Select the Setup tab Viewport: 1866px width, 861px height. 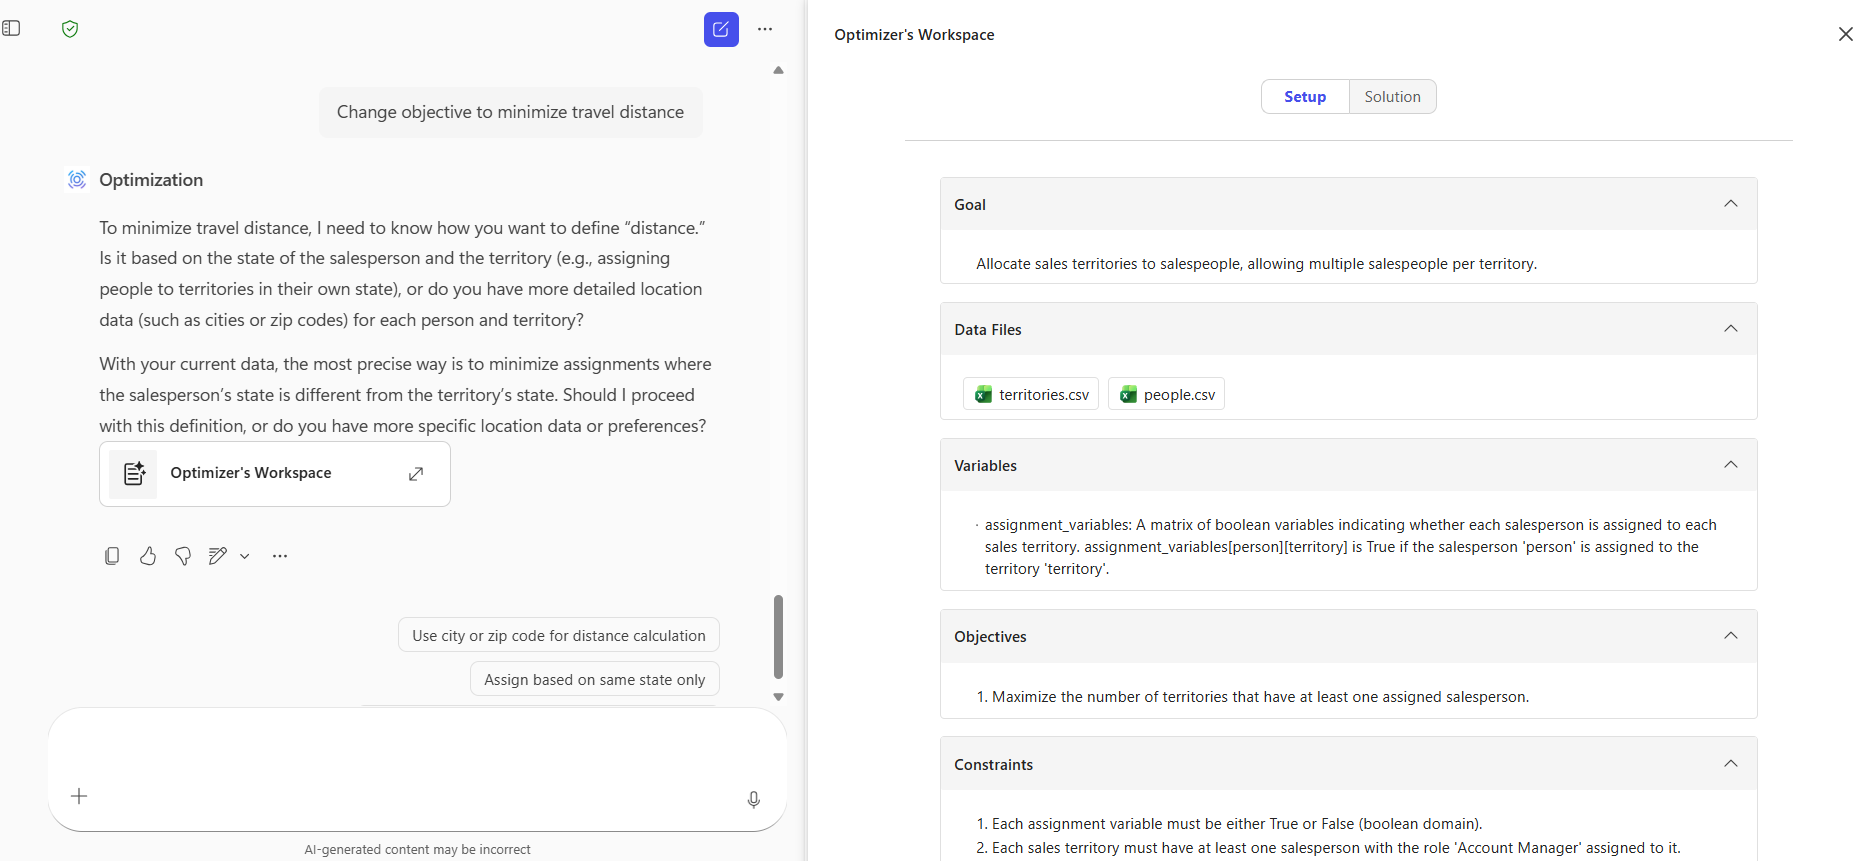1305,97
